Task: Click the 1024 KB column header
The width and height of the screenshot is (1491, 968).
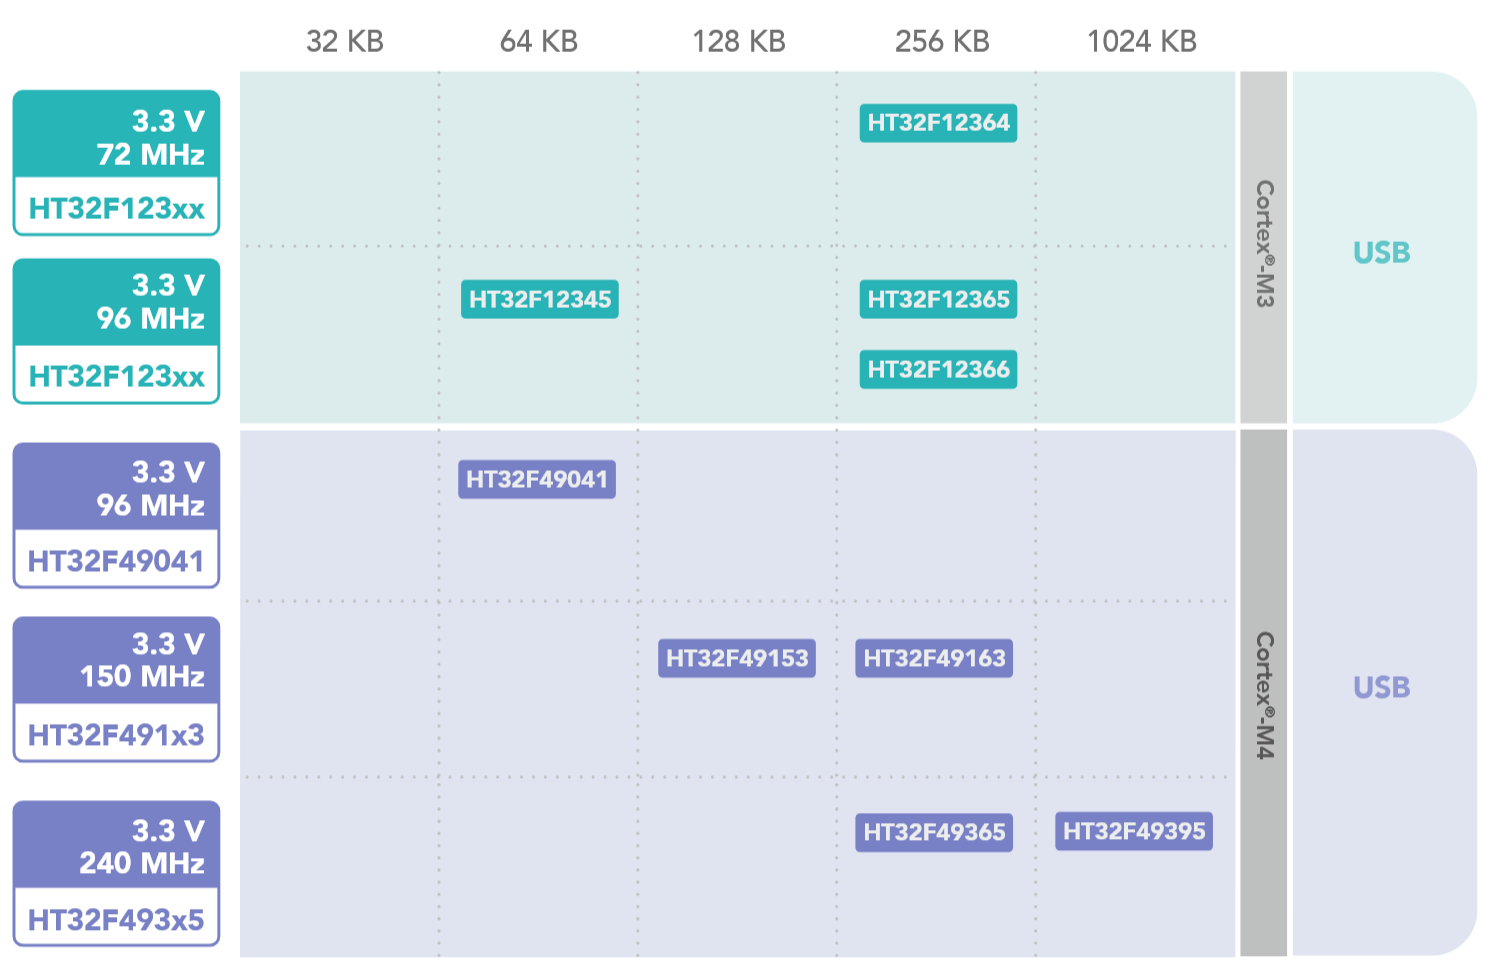Action: [1142, 41]
